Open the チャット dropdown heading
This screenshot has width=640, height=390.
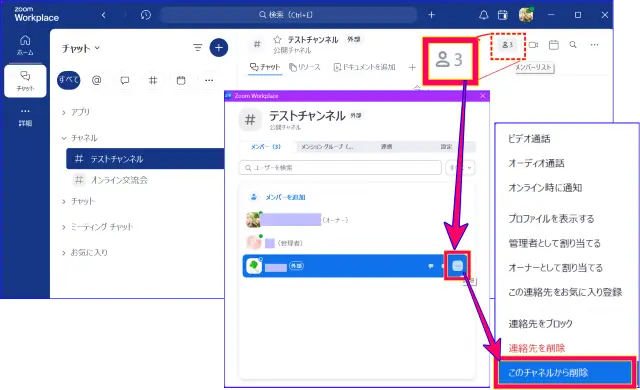point(81,48)
